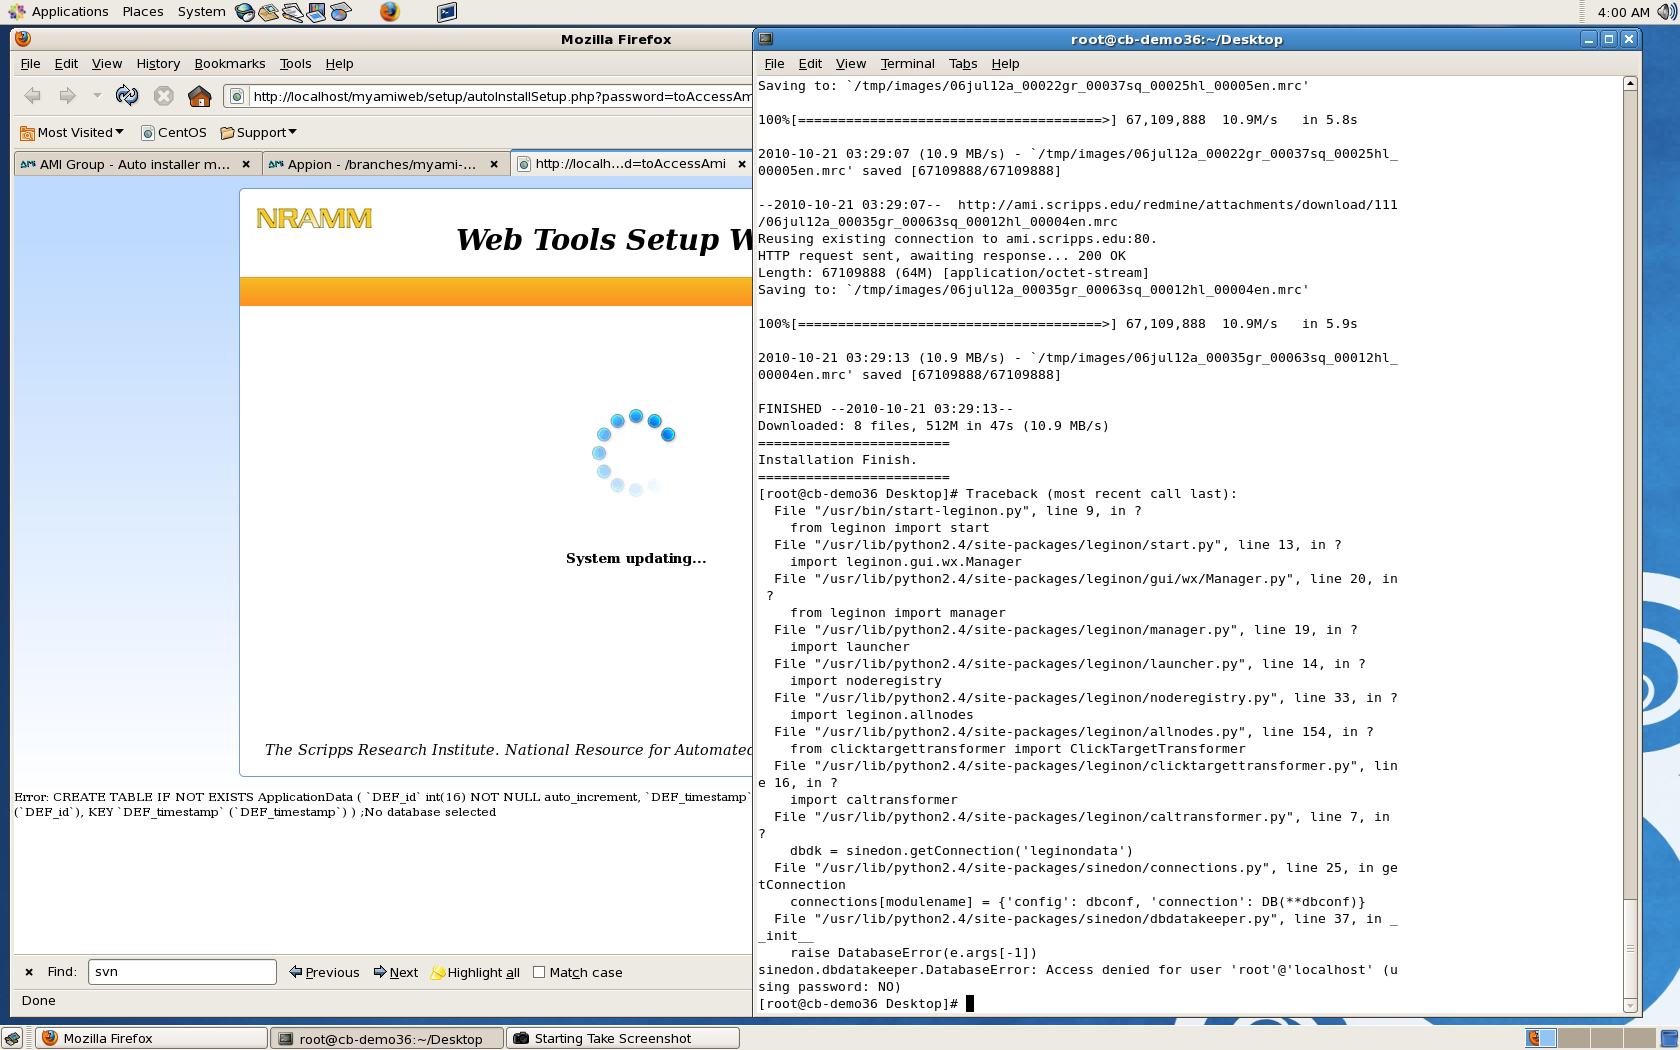The height and width of the screenshot is (1050, 1680).
Task: Click the Forward arrow in Firefox
Action: click(x=67, y=96)
